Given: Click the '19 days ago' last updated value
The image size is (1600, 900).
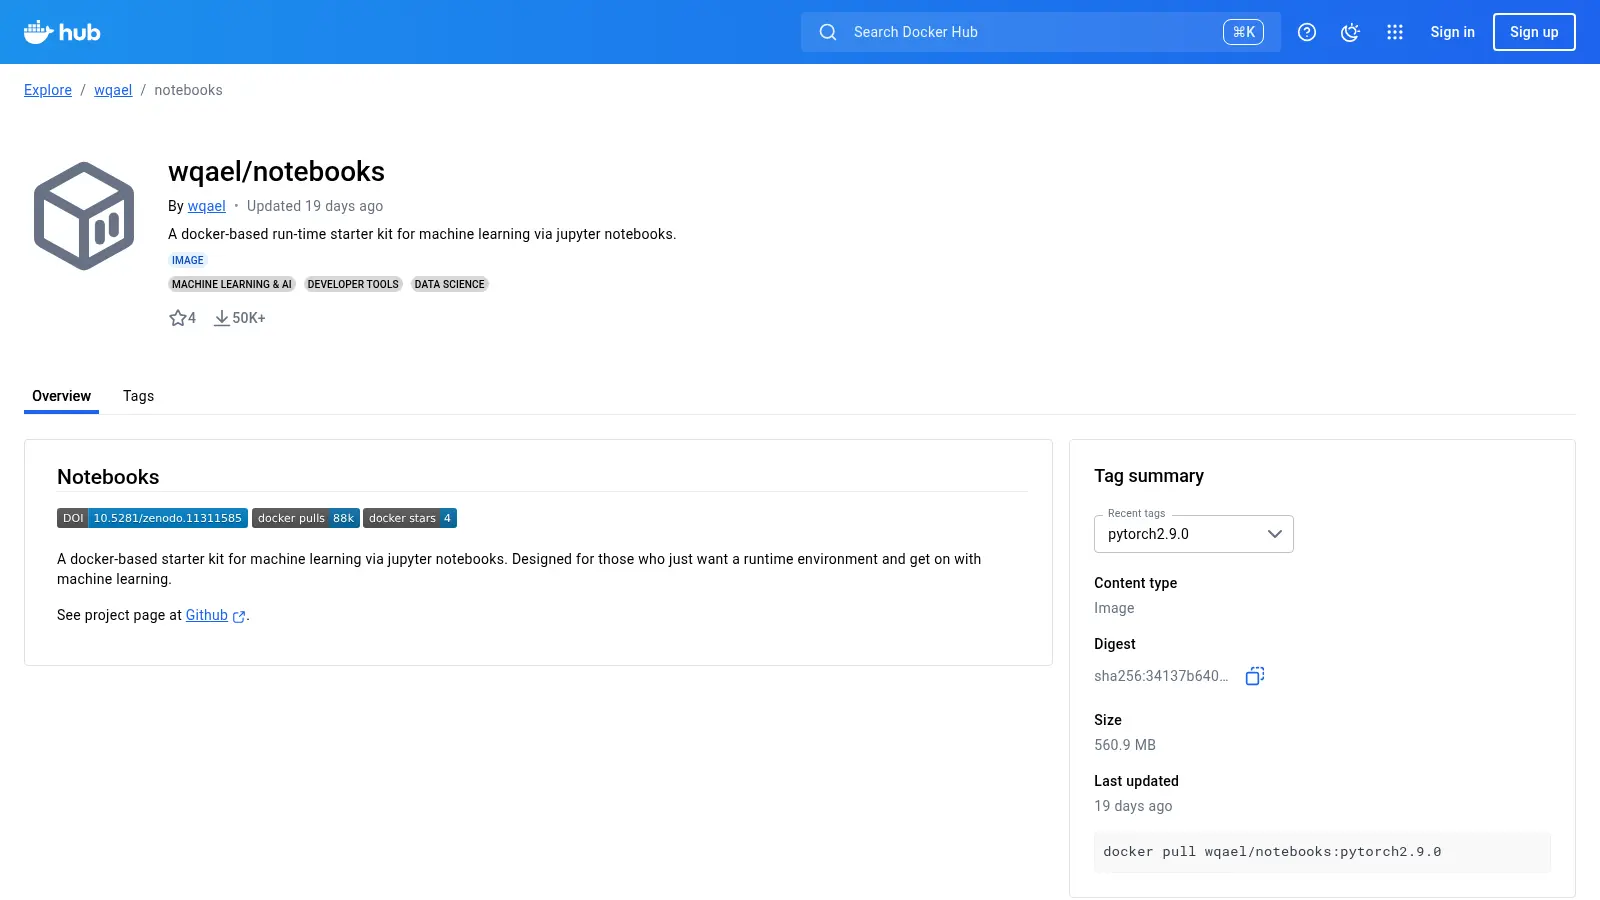Looking at the screenshot, I should [1133, 806].
